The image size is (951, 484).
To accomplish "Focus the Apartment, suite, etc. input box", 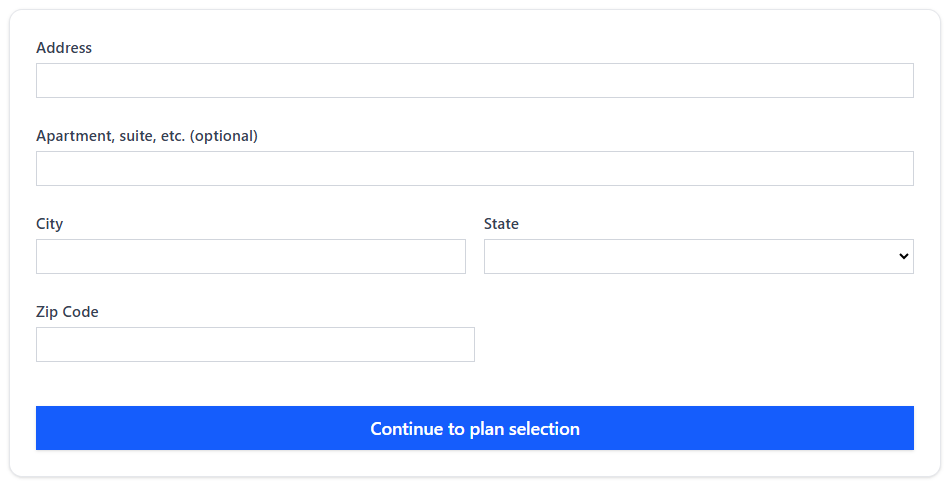I will 474,169.
